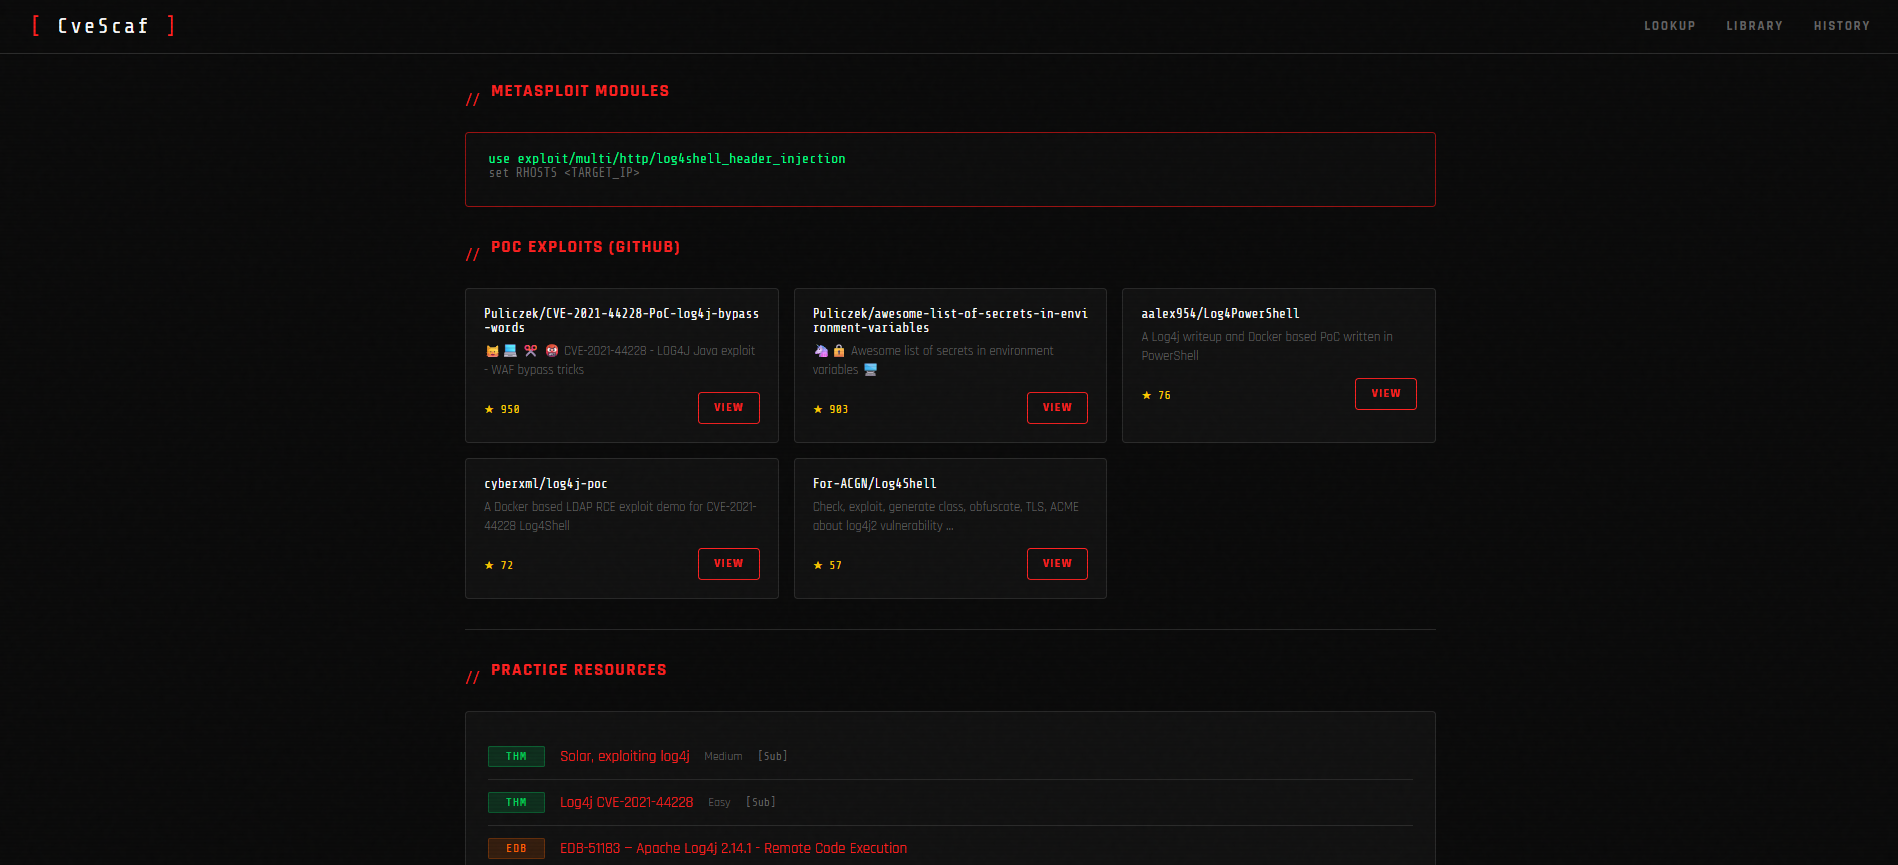View the For-ACGN/Log4Shell repo
1898x865 pixels.
click(1057, 564)
